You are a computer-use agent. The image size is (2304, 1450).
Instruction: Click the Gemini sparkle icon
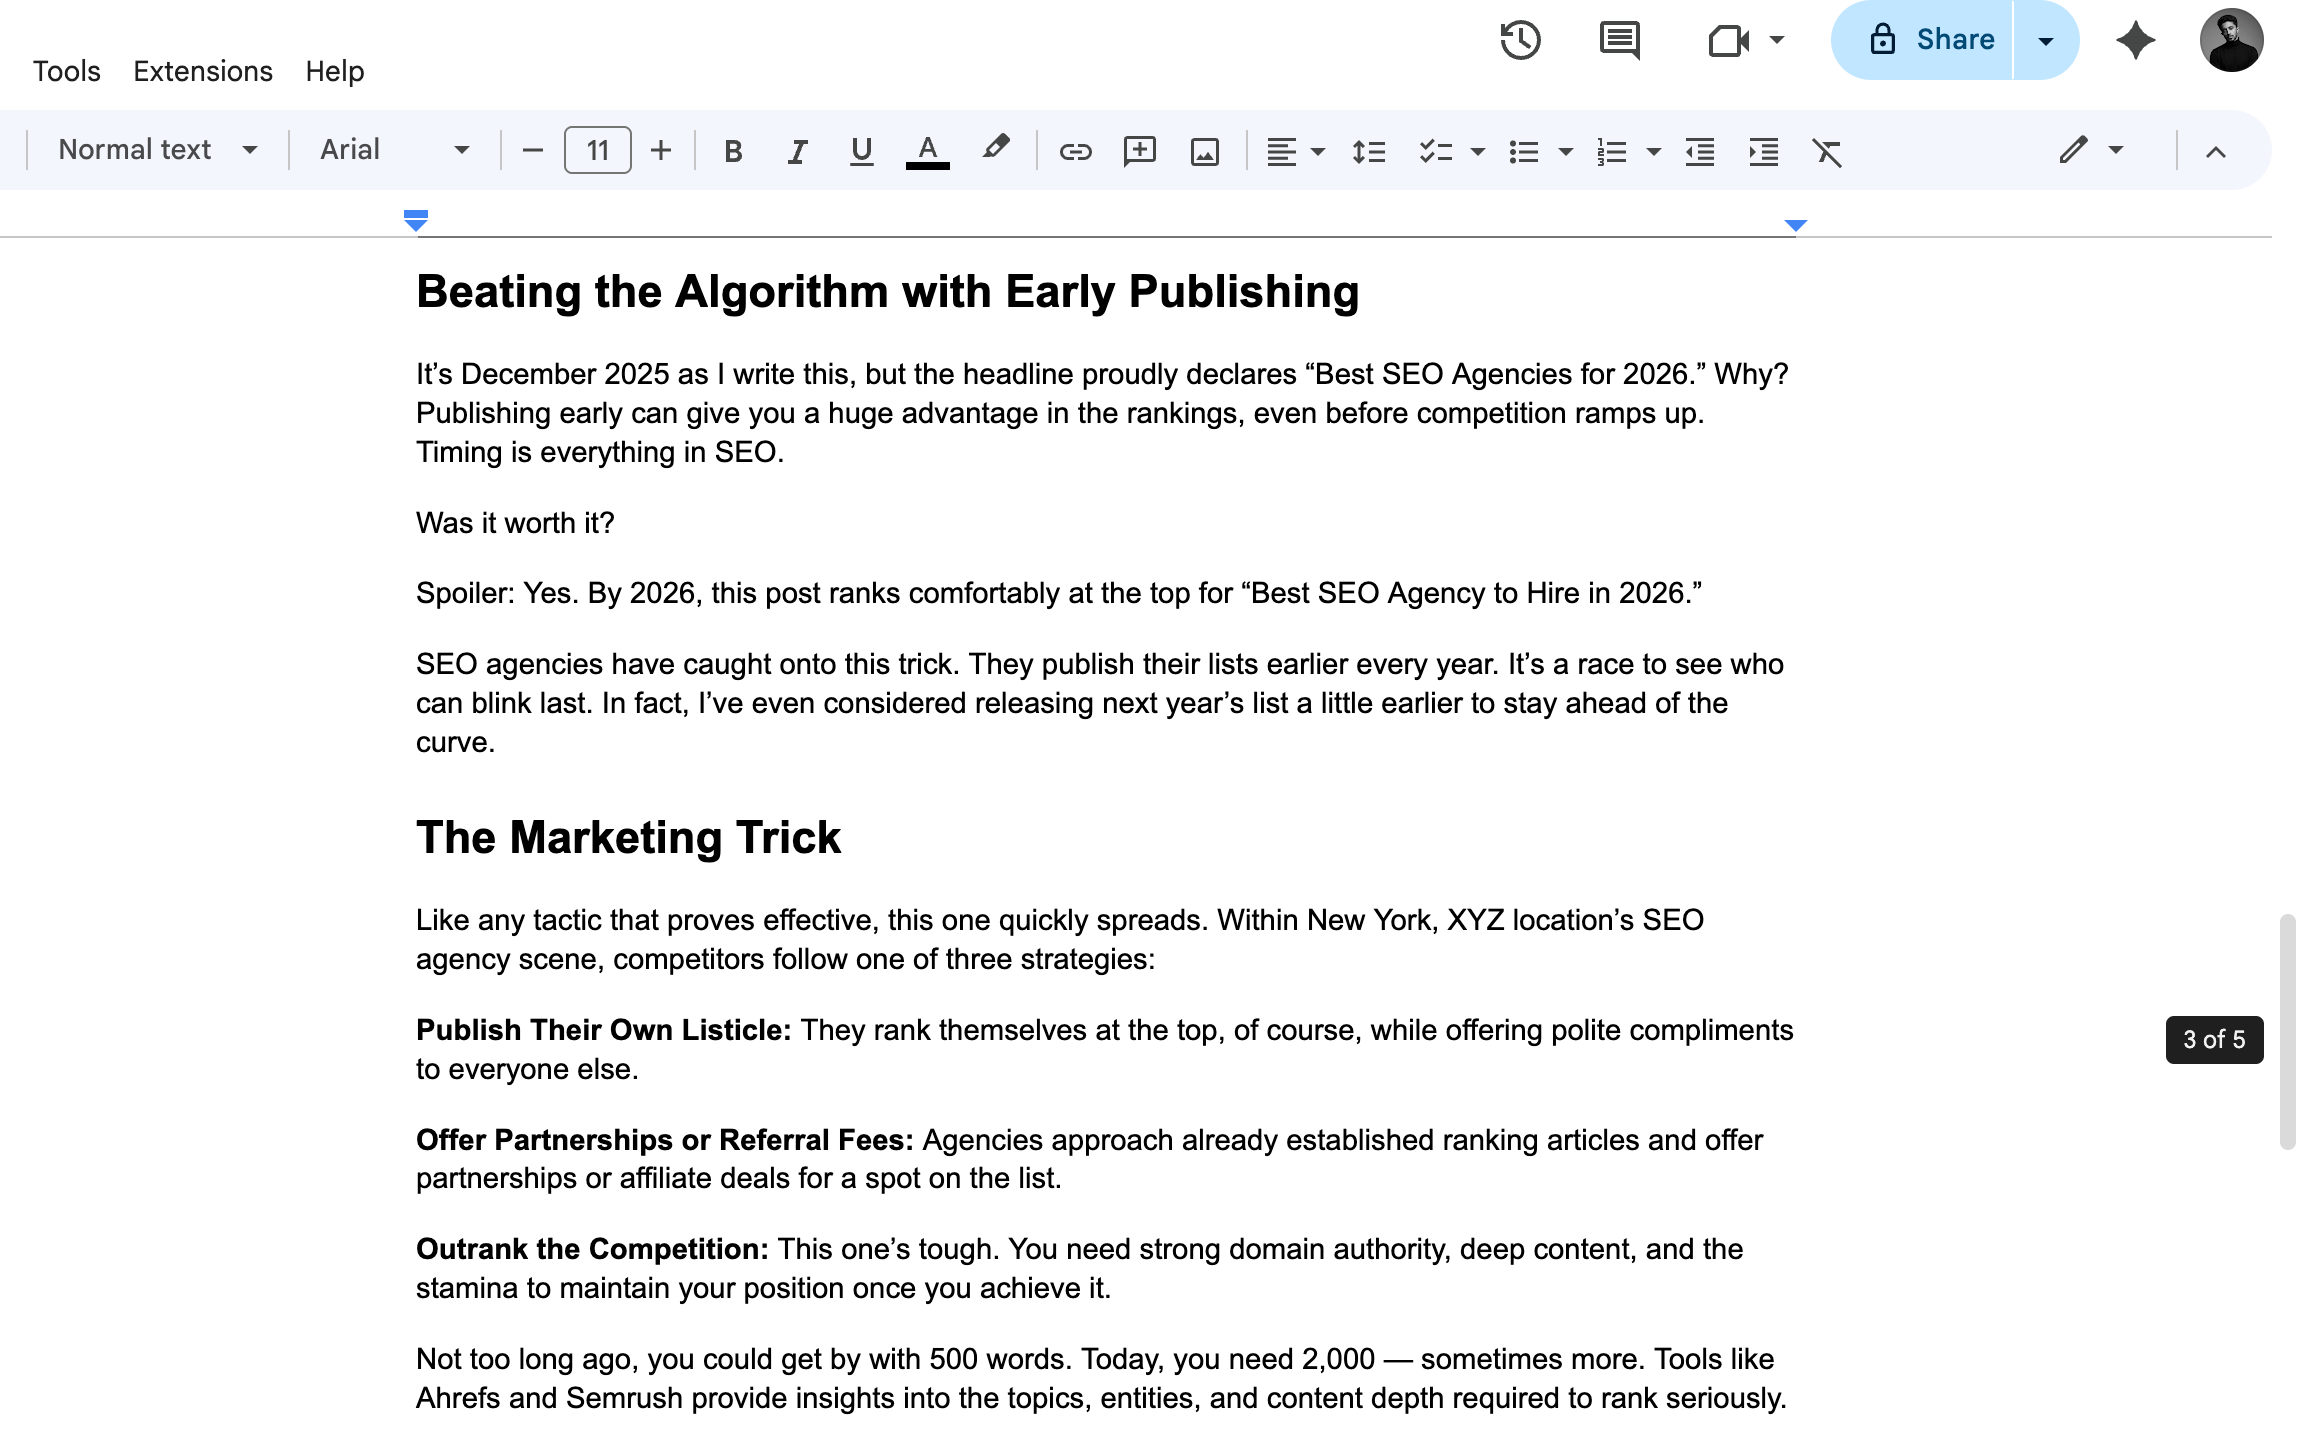click(2135, 40)
